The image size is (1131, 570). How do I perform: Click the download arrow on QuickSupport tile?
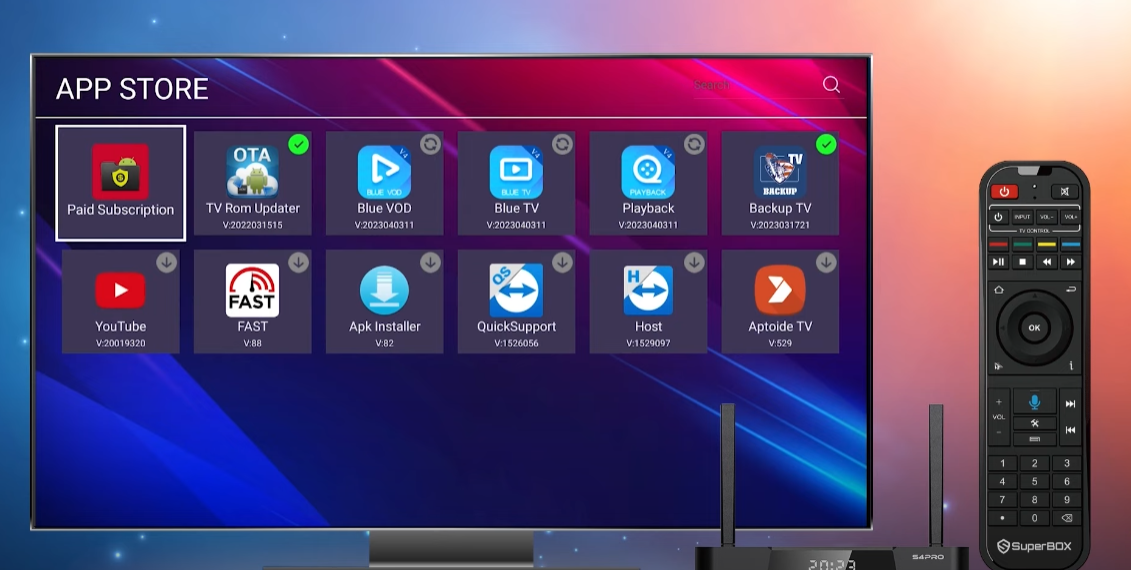[563, 263]
